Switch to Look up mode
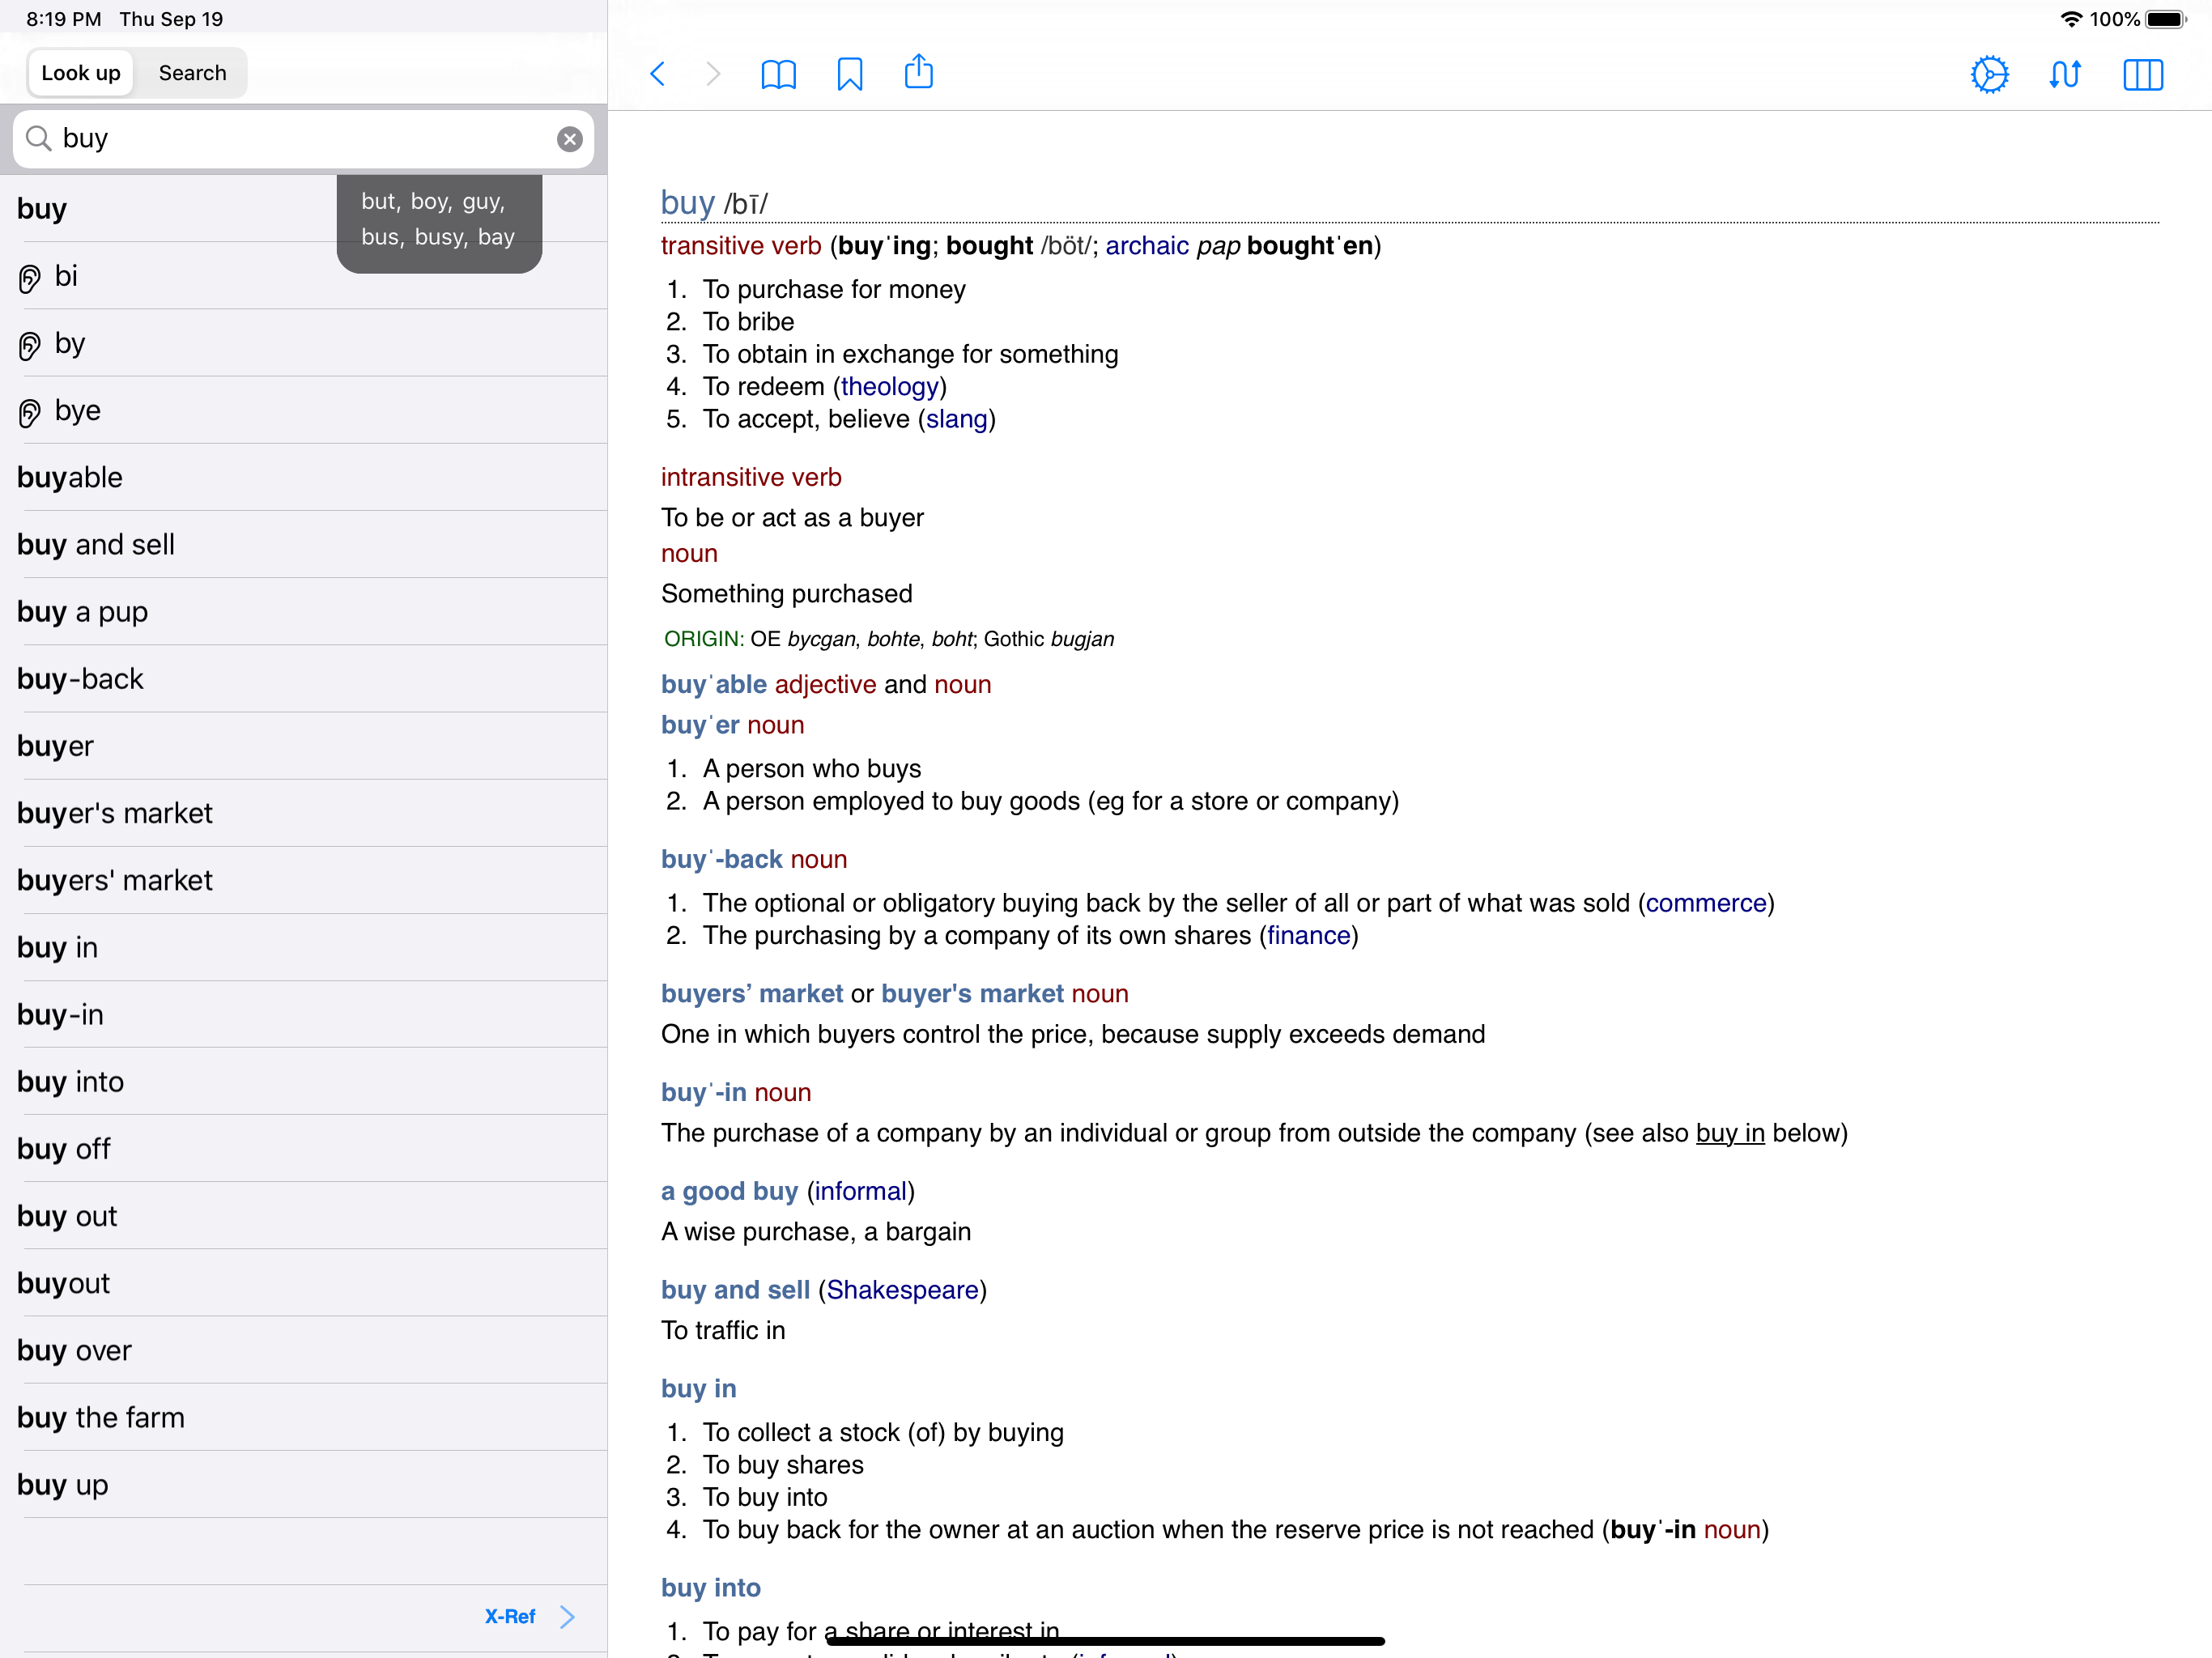Viewport: 2212px width, 1658px height. click(81, 73)
